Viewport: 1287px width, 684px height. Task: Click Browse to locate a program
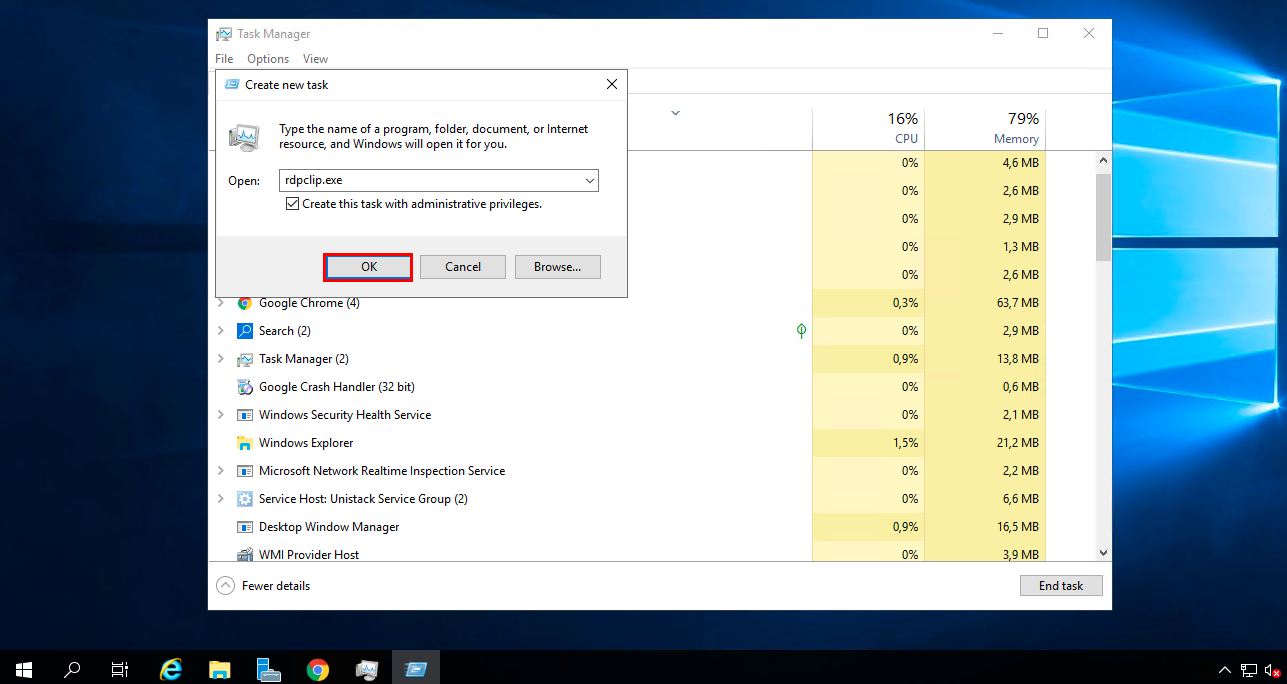(558, 267)
